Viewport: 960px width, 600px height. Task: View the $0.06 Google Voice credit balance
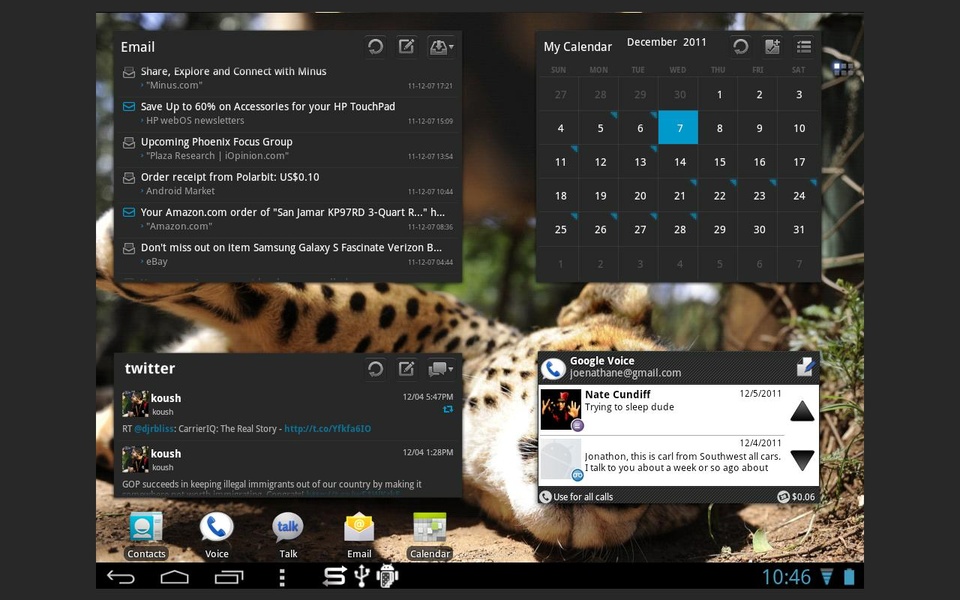click(x=796, y=497)
